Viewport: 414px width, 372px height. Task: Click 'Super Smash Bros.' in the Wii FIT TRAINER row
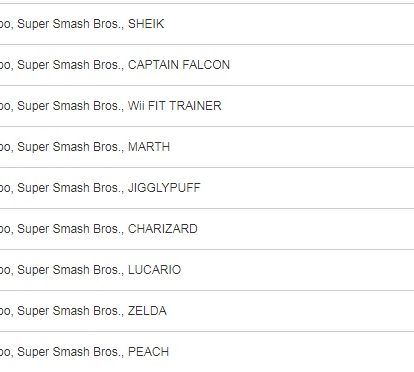(70, 106)
